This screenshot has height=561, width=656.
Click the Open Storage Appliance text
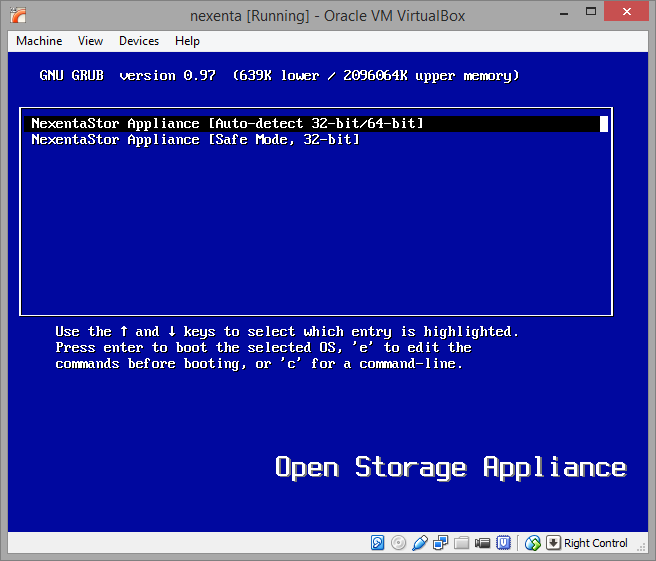tap(451, 468)
